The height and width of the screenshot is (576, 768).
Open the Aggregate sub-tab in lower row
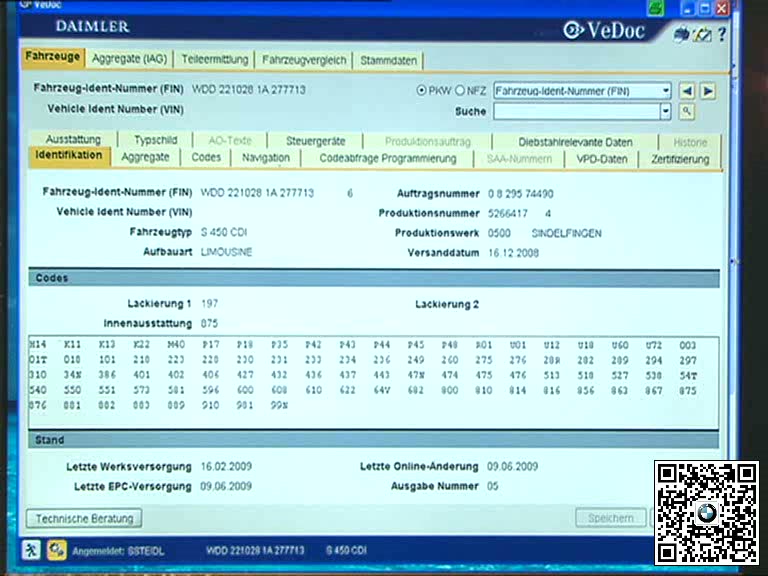click(x=145, y=158)
